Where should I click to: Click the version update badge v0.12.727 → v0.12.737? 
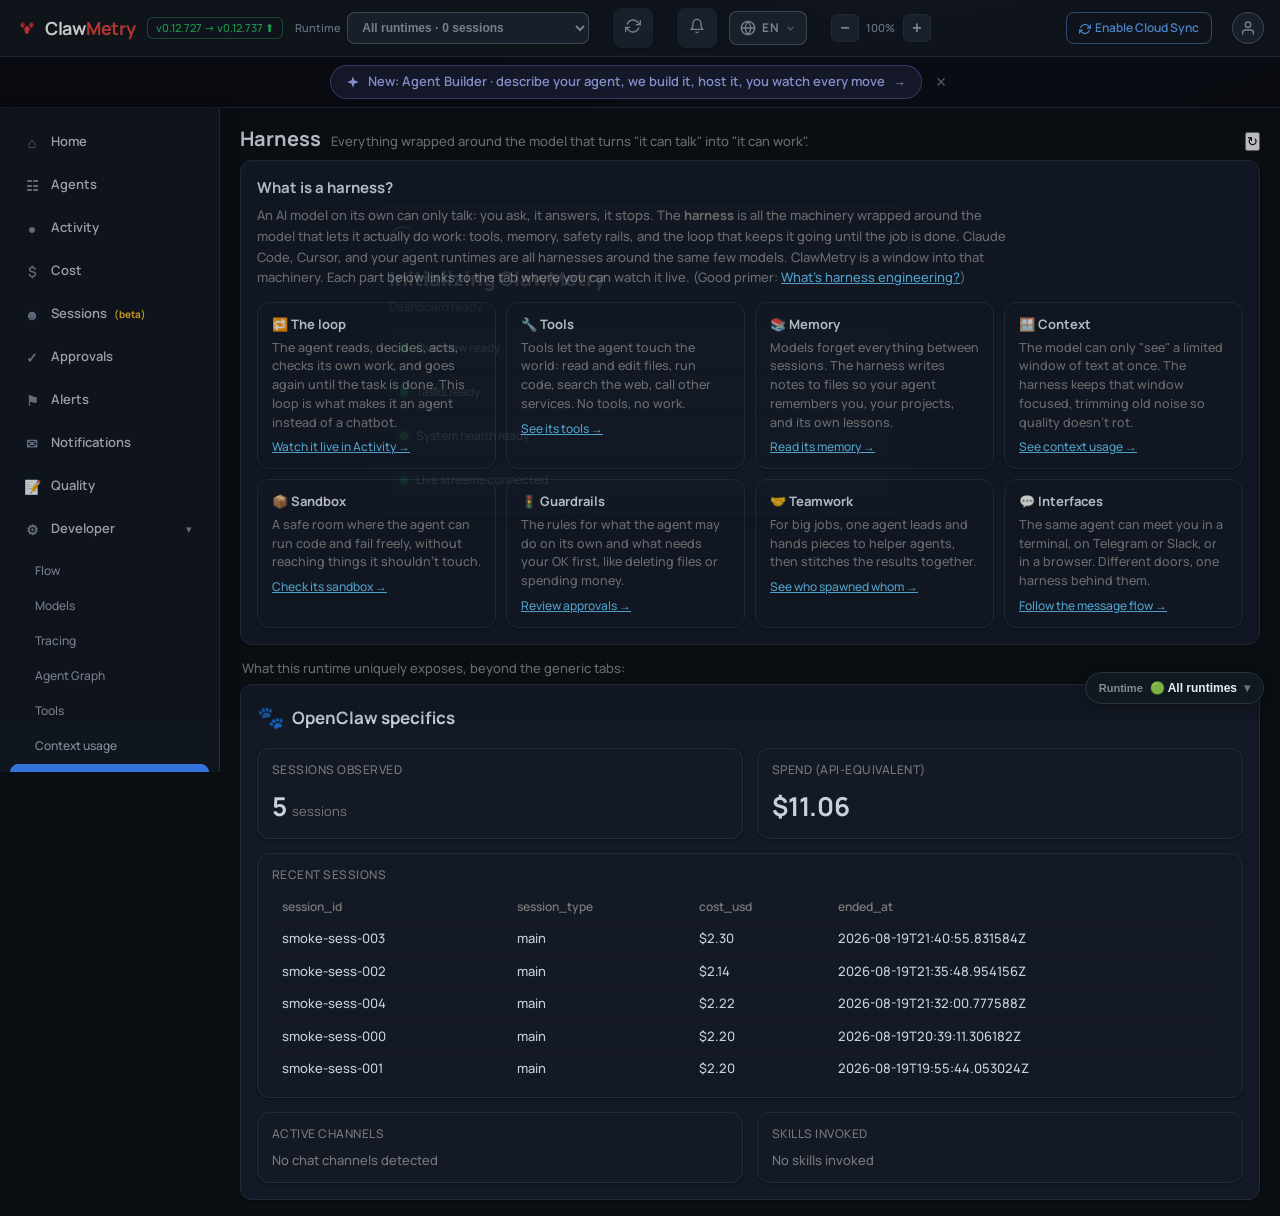point(215,28)
